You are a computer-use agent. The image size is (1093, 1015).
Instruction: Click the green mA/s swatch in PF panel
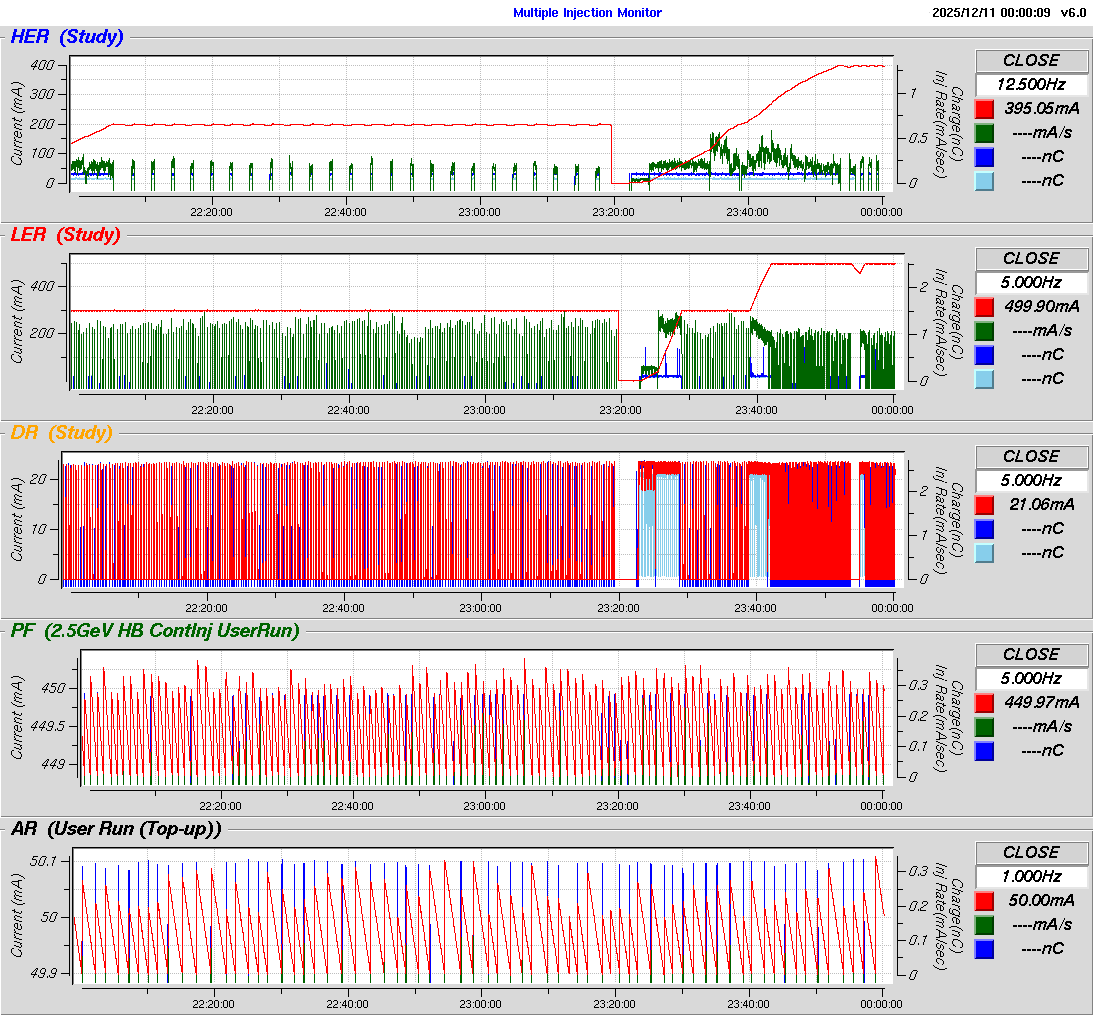tap(984, 727)
